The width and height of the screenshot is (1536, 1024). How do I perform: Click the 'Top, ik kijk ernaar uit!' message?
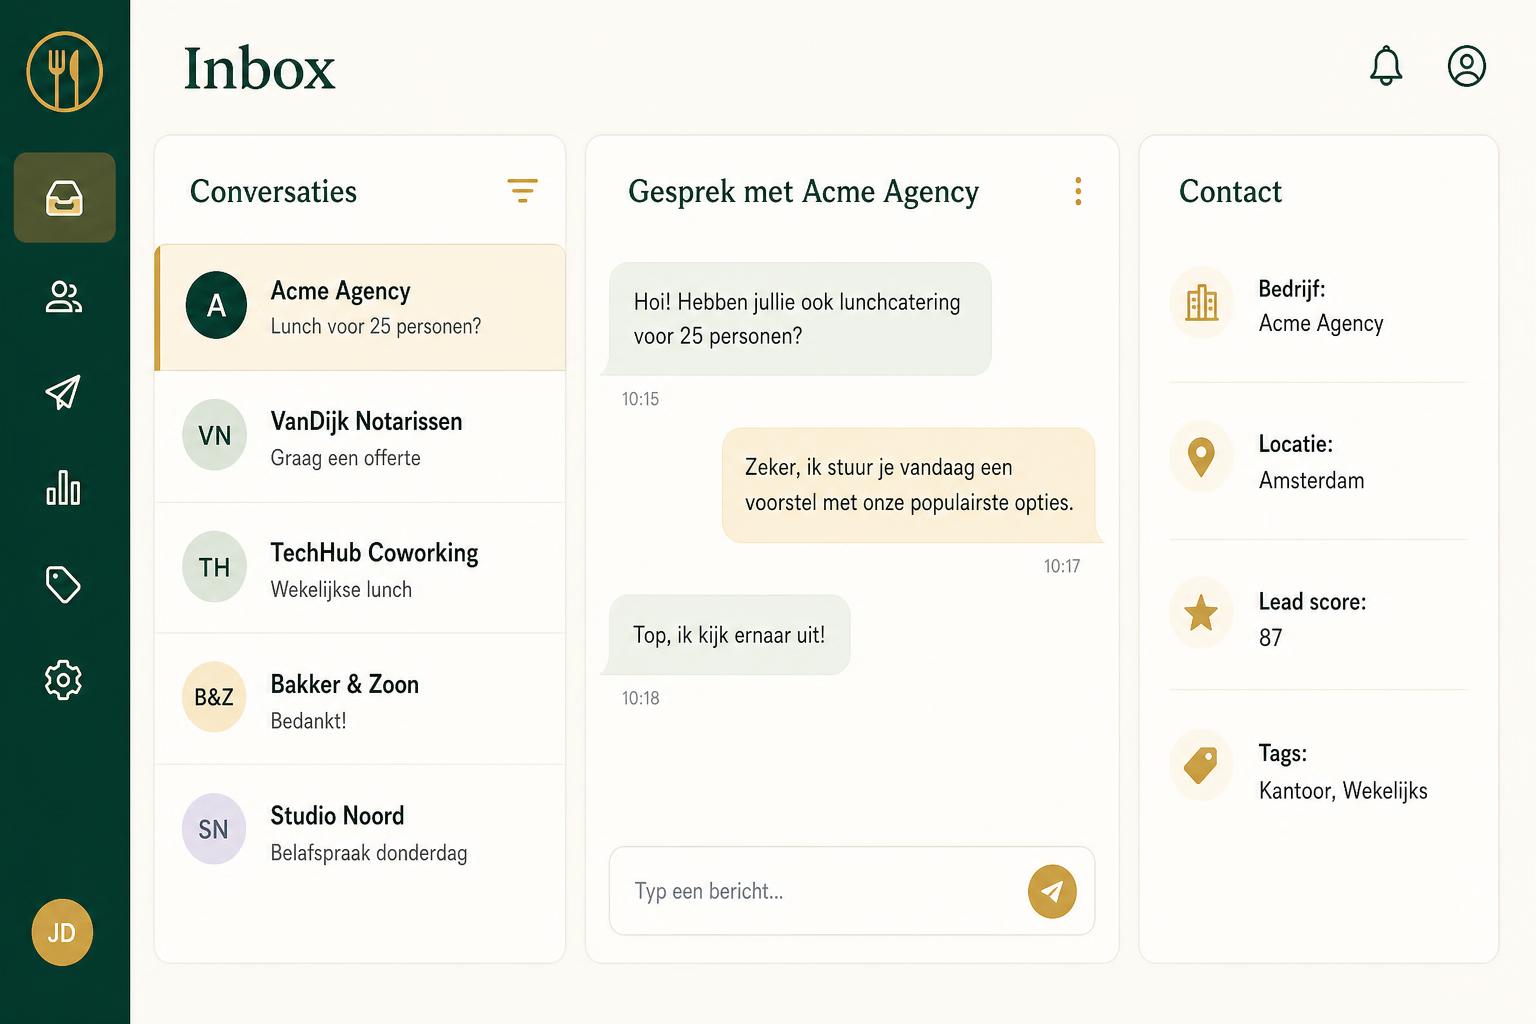729,635
